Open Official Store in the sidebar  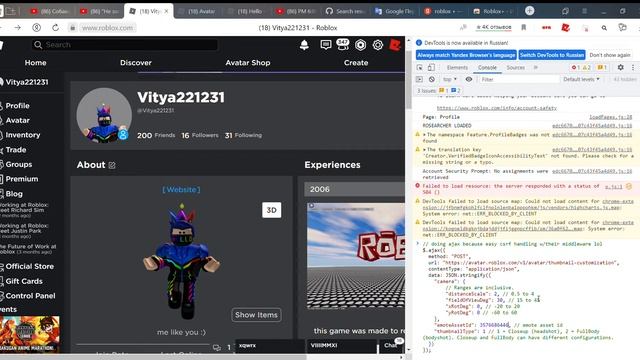click(29, 267)
